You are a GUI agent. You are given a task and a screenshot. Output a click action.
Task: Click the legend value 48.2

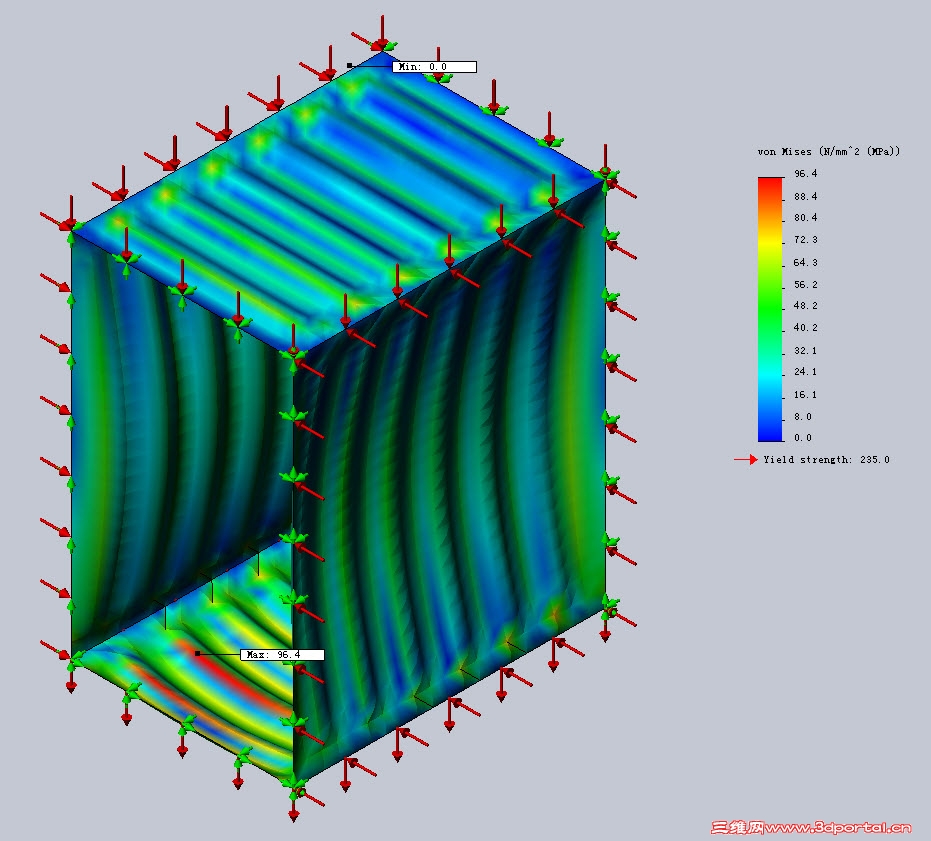point(806,305)
